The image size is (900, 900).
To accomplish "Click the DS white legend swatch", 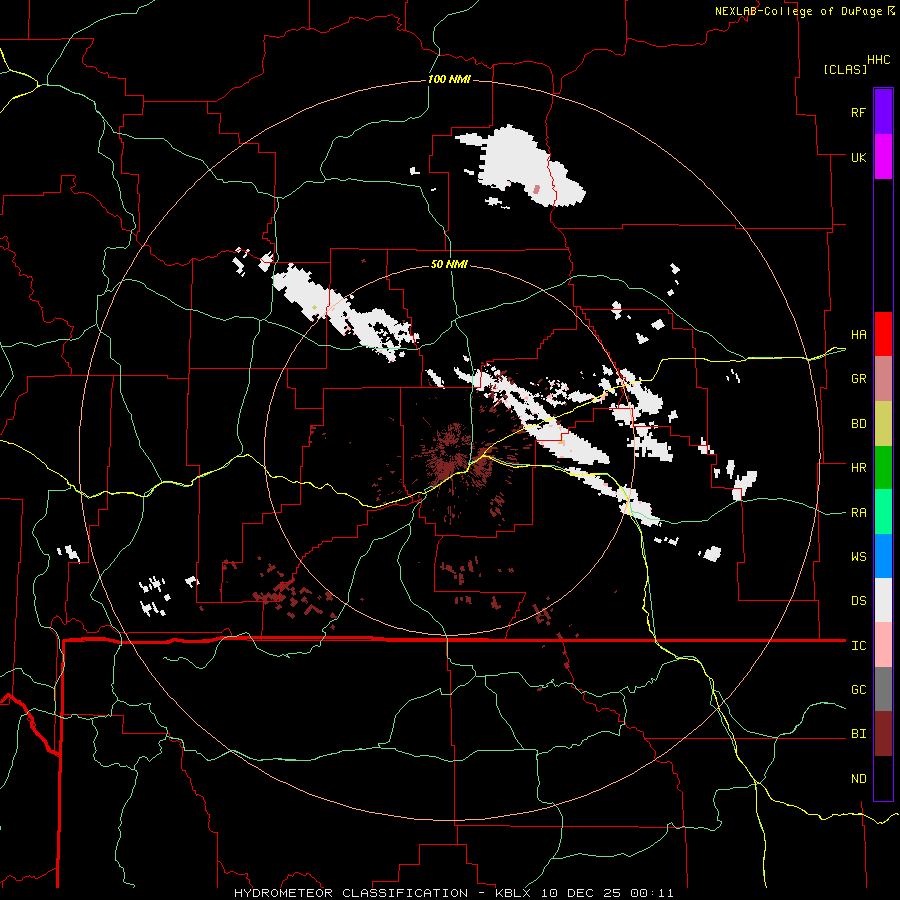I will click(x=883, y=600).
